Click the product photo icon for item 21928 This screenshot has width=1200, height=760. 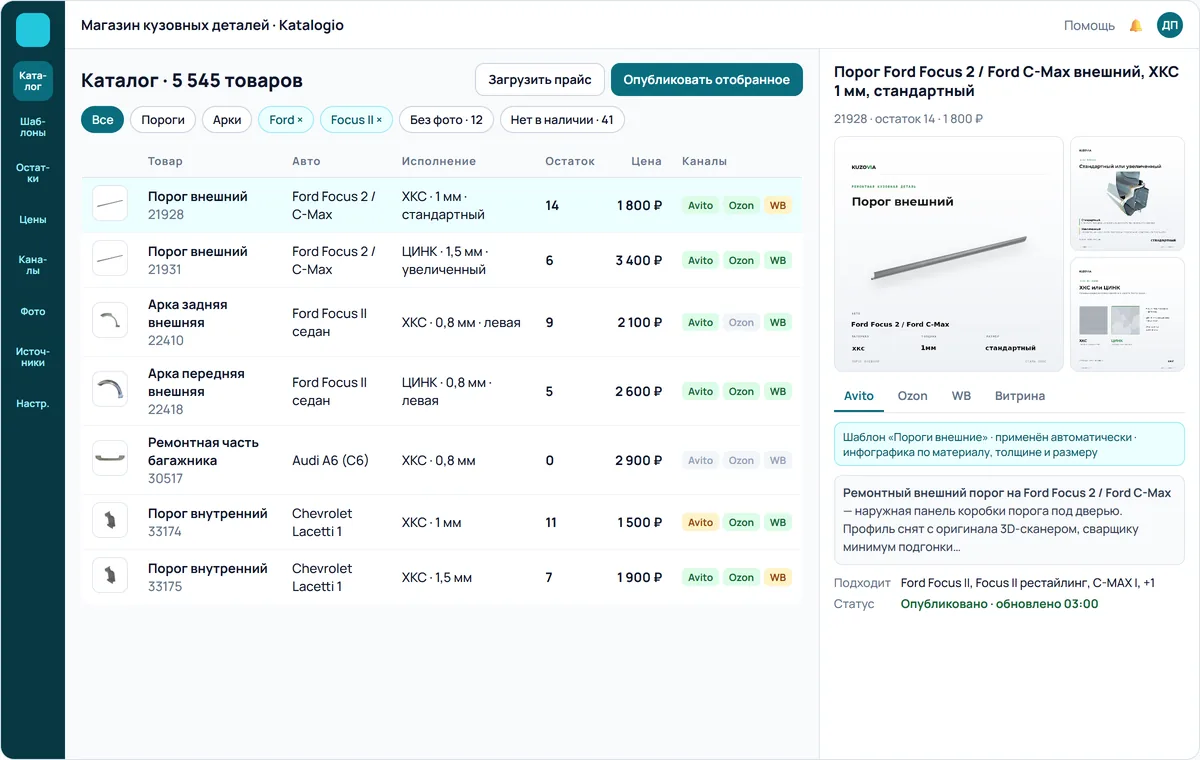pos(110,204)
